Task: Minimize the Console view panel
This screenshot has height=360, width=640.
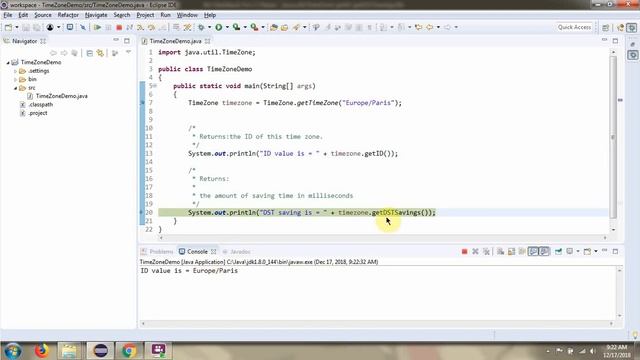Action: [x=604, y=251]
